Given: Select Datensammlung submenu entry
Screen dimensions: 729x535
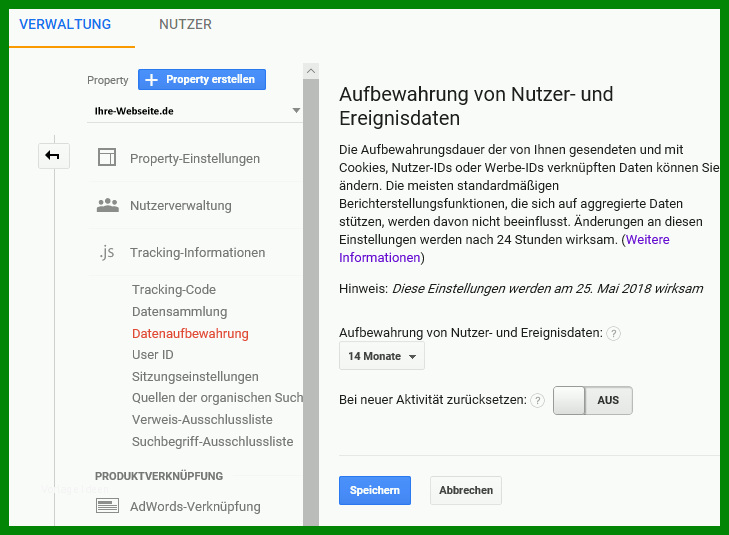Looking at the screenshot, I should 179,311.
